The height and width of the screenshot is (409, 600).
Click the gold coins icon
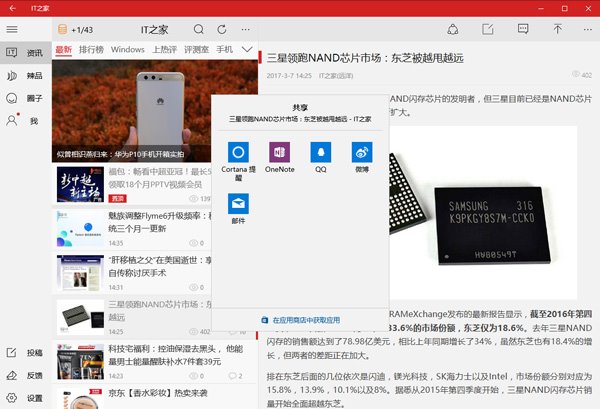(62, 29)
